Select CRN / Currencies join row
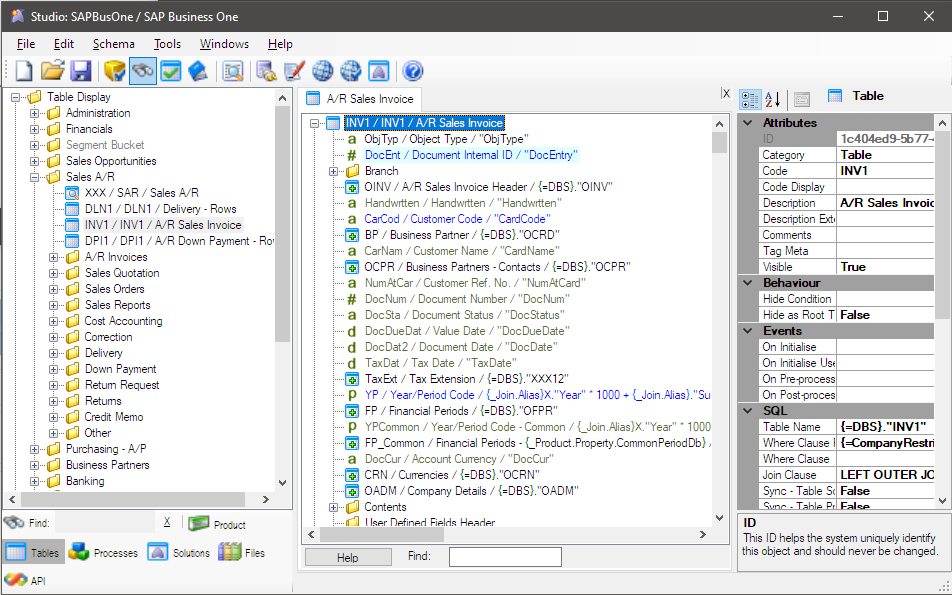The image size is (952, 595). point(452,475)
